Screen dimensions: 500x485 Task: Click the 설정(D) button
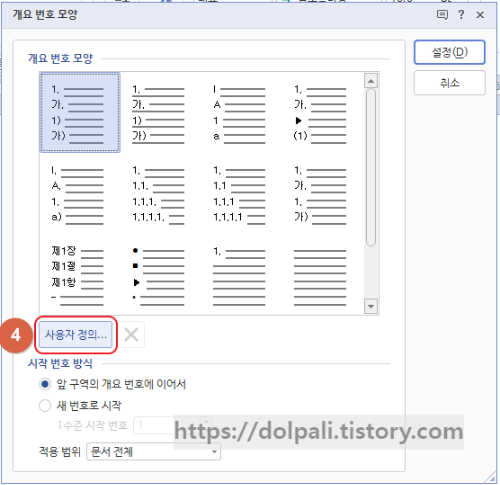[449, 52]
